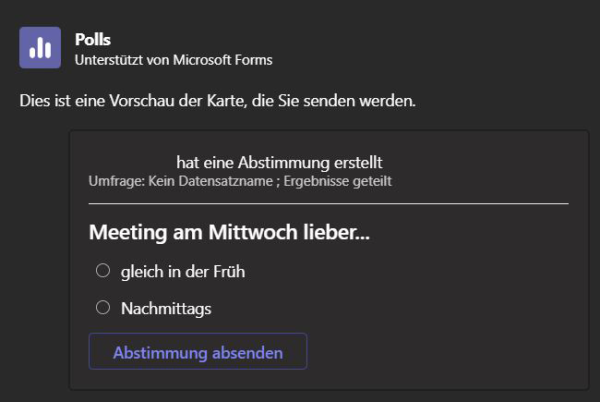600x402 pixels.
Task: Select the 'Nachmittags' radio button
Action: tap(103, 307)
